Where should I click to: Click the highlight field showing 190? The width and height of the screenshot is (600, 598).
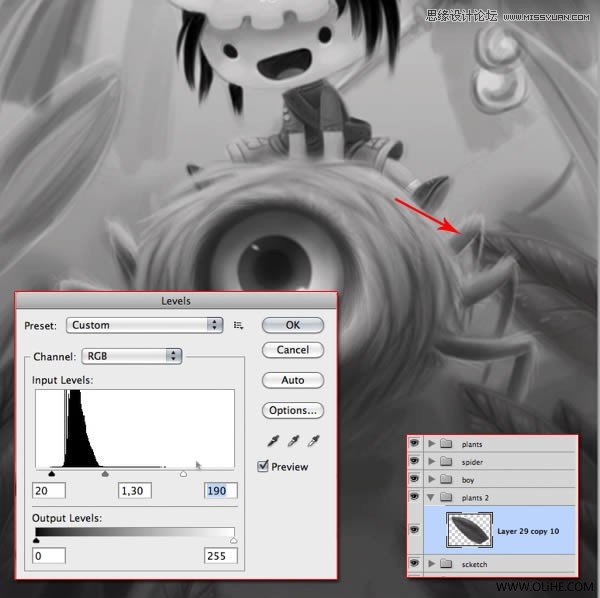pos(221,490)
